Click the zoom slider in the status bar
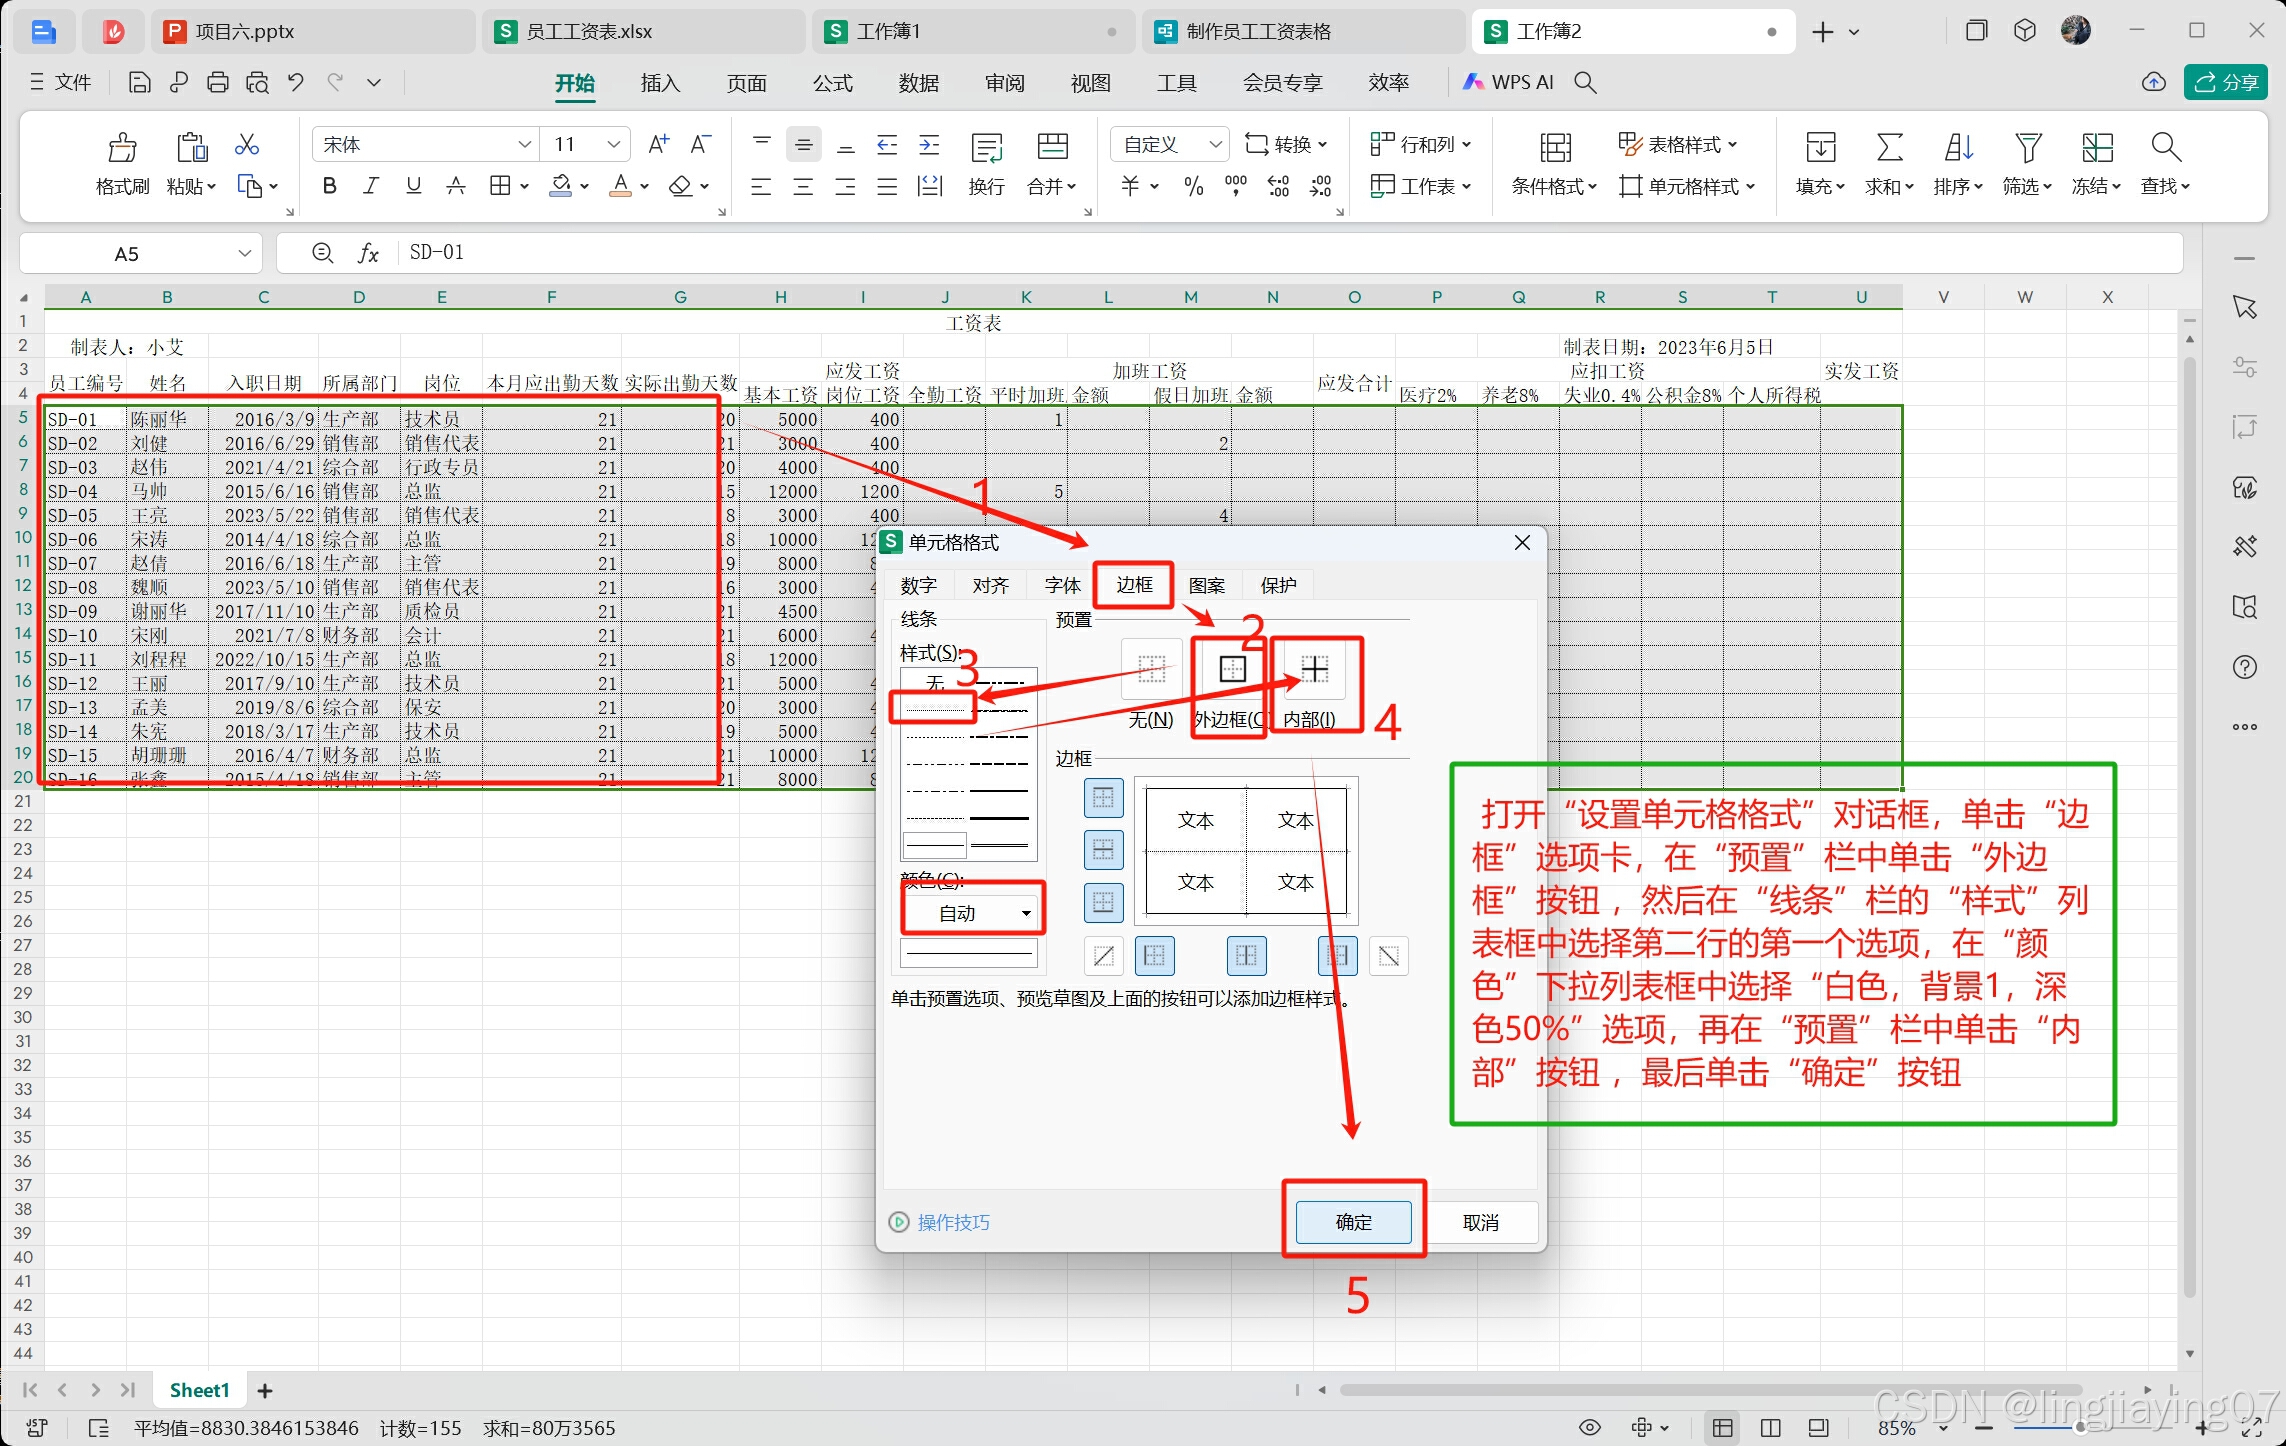Viewport: 2286px width, 1446px height. pos(2080,1428)
